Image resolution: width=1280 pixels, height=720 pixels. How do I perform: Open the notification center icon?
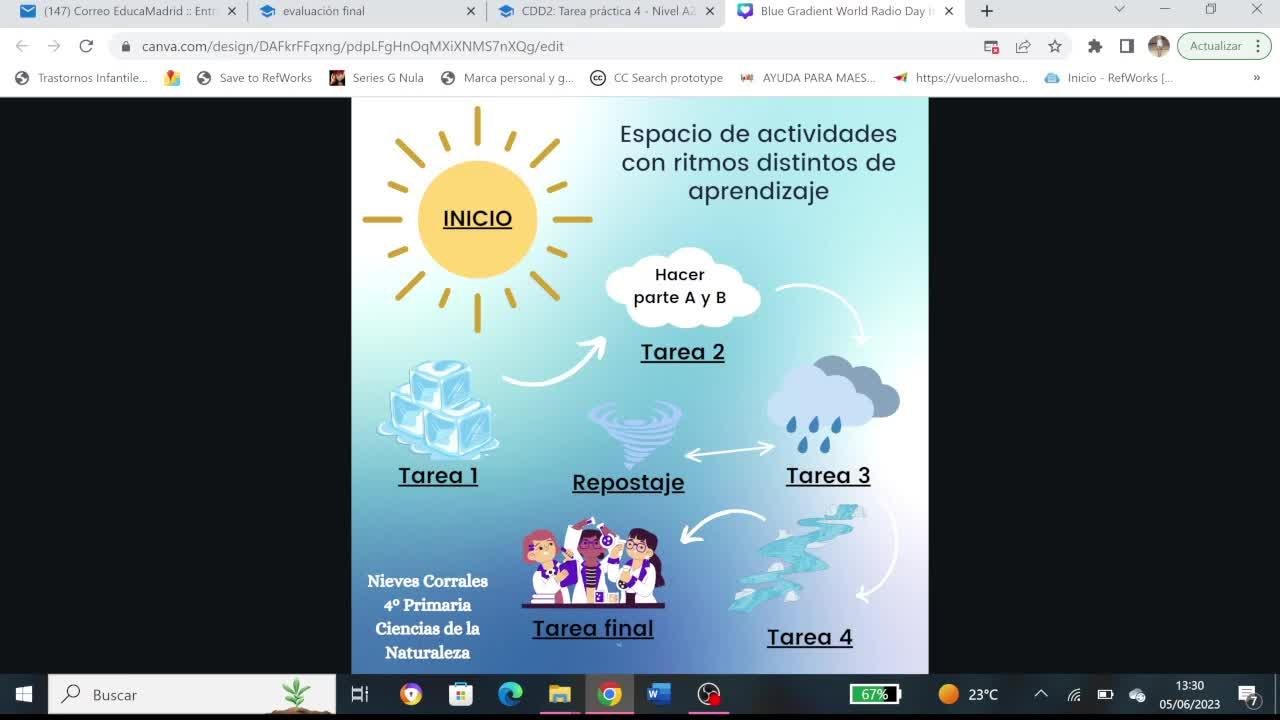pos(1248,694)
